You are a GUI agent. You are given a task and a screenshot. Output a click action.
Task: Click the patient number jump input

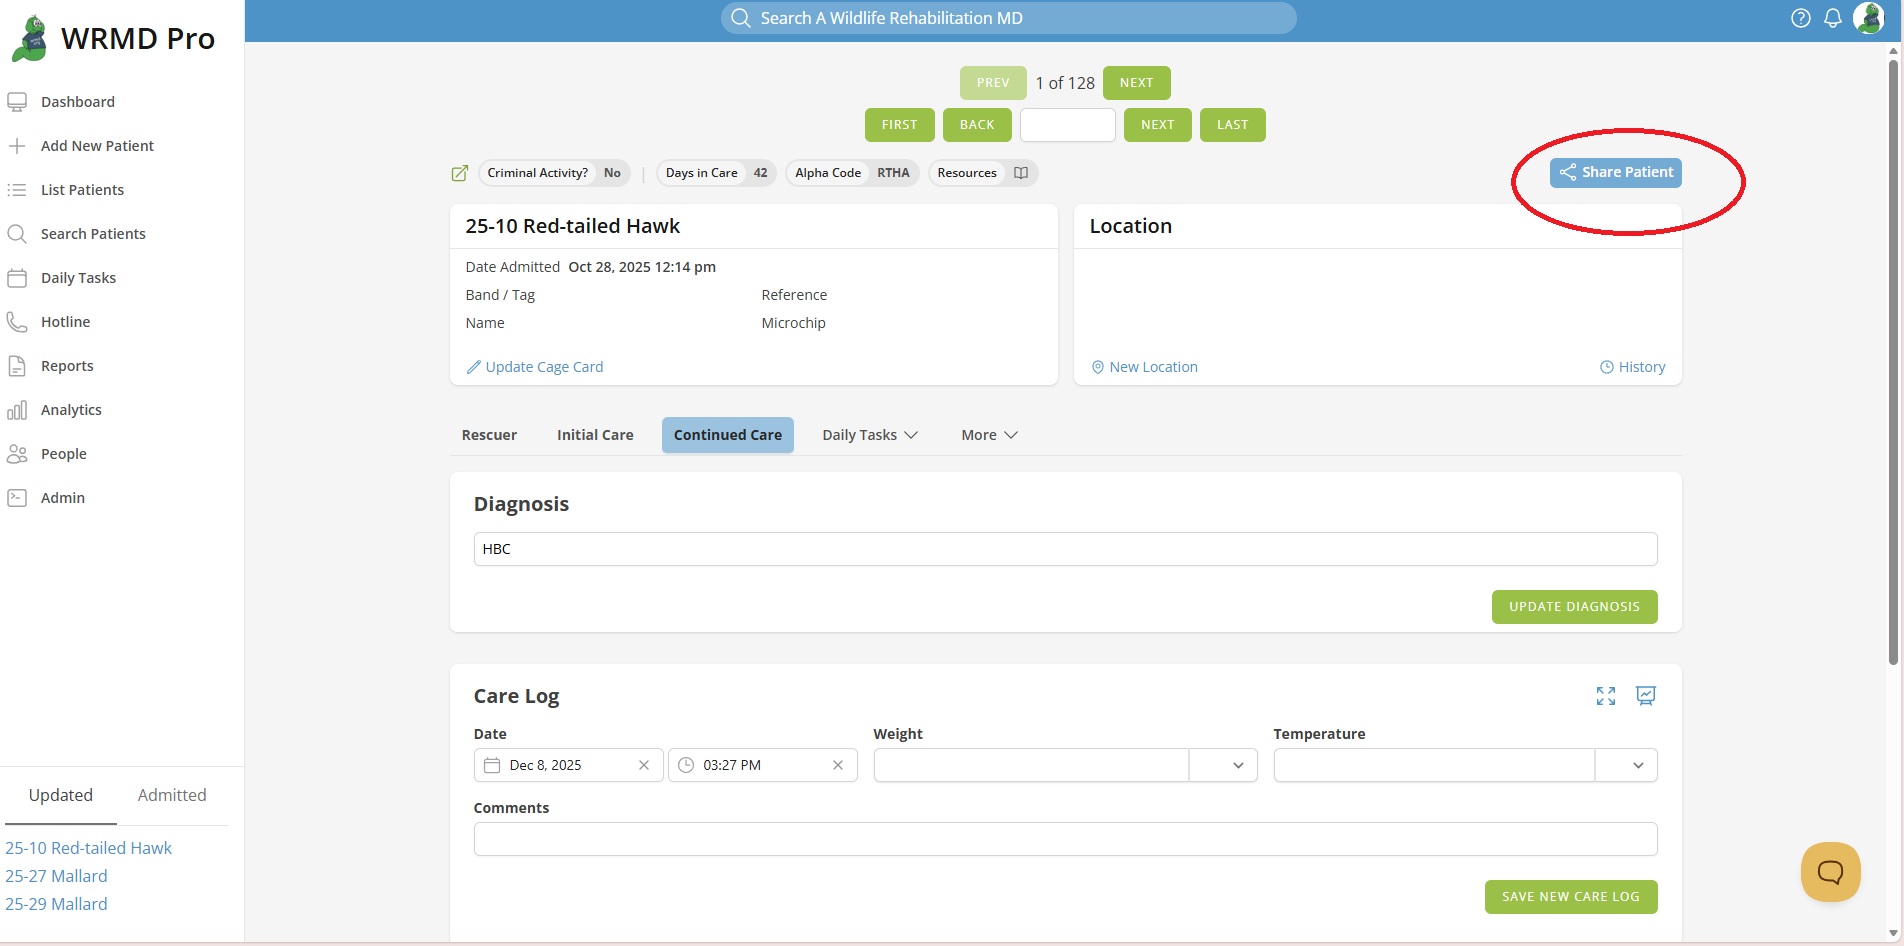1068,125
